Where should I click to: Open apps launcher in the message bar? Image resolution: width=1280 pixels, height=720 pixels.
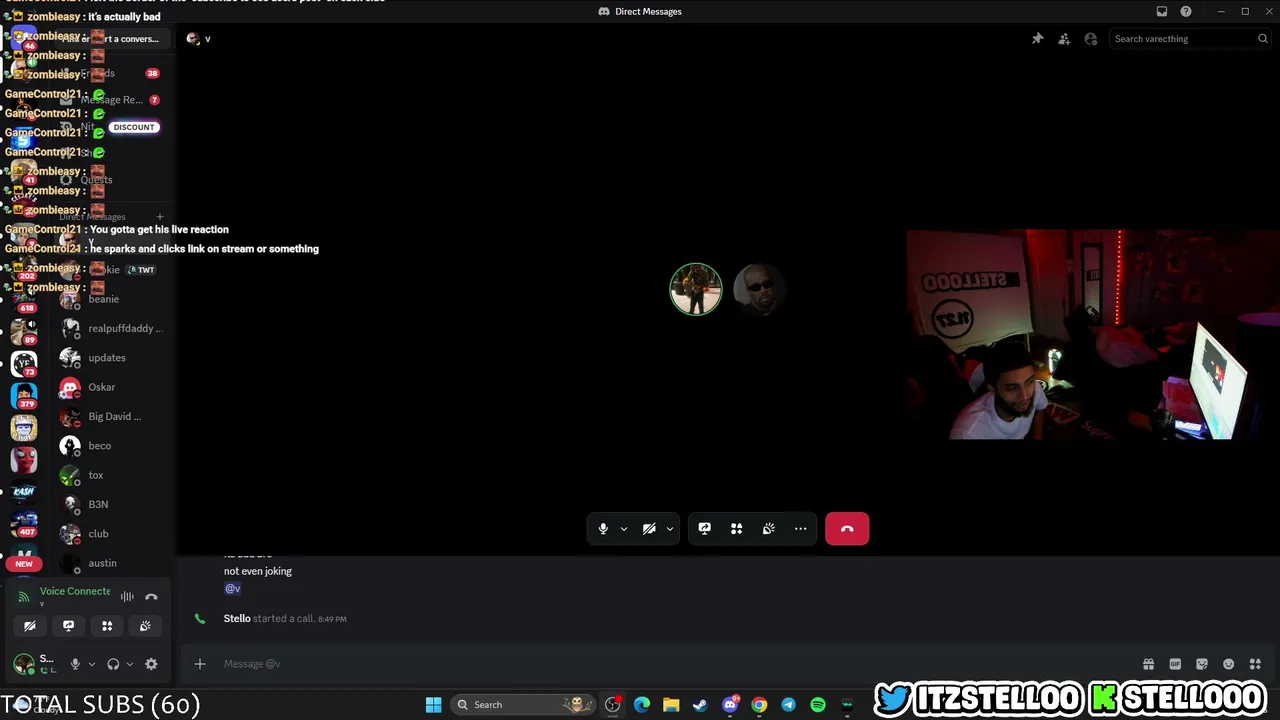coord(1255,664)
